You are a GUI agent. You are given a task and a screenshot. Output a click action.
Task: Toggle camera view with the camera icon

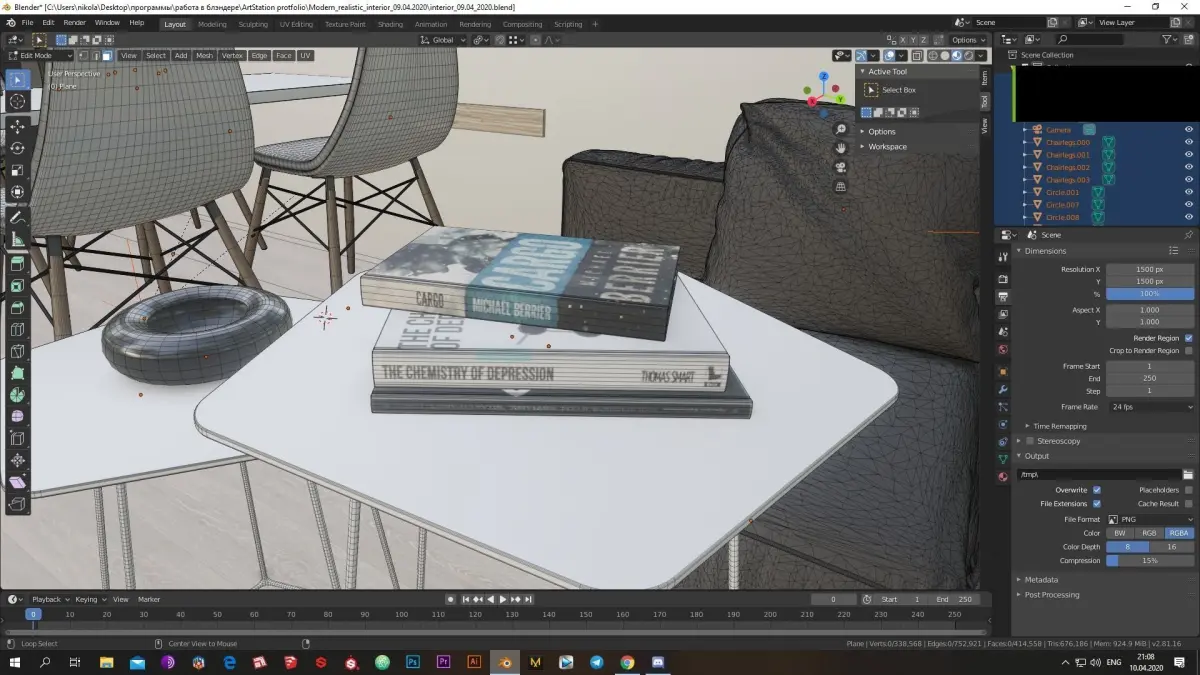tap(840, 167)
